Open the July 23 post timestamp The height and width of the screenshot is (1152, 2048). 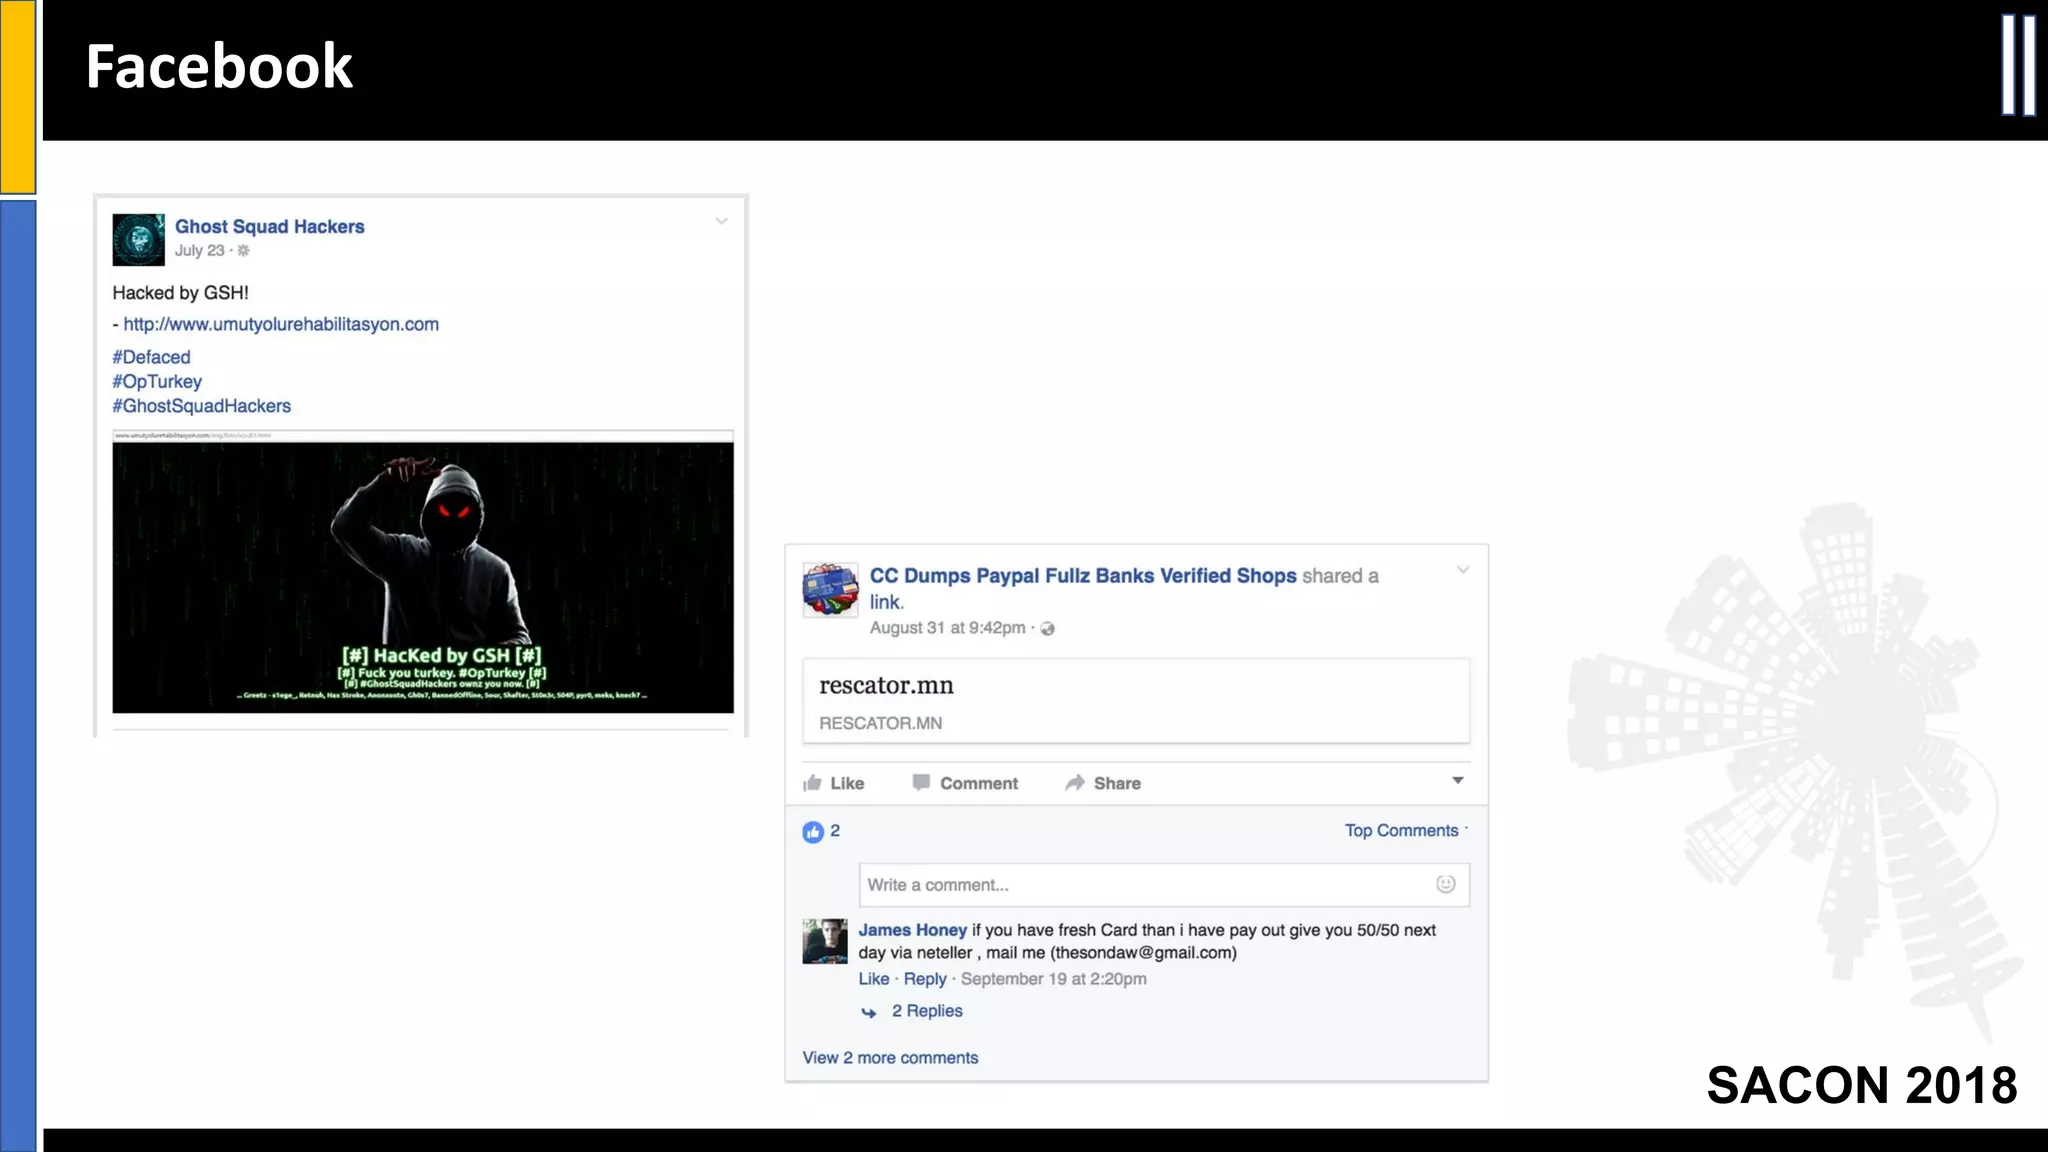coord(199,250)
